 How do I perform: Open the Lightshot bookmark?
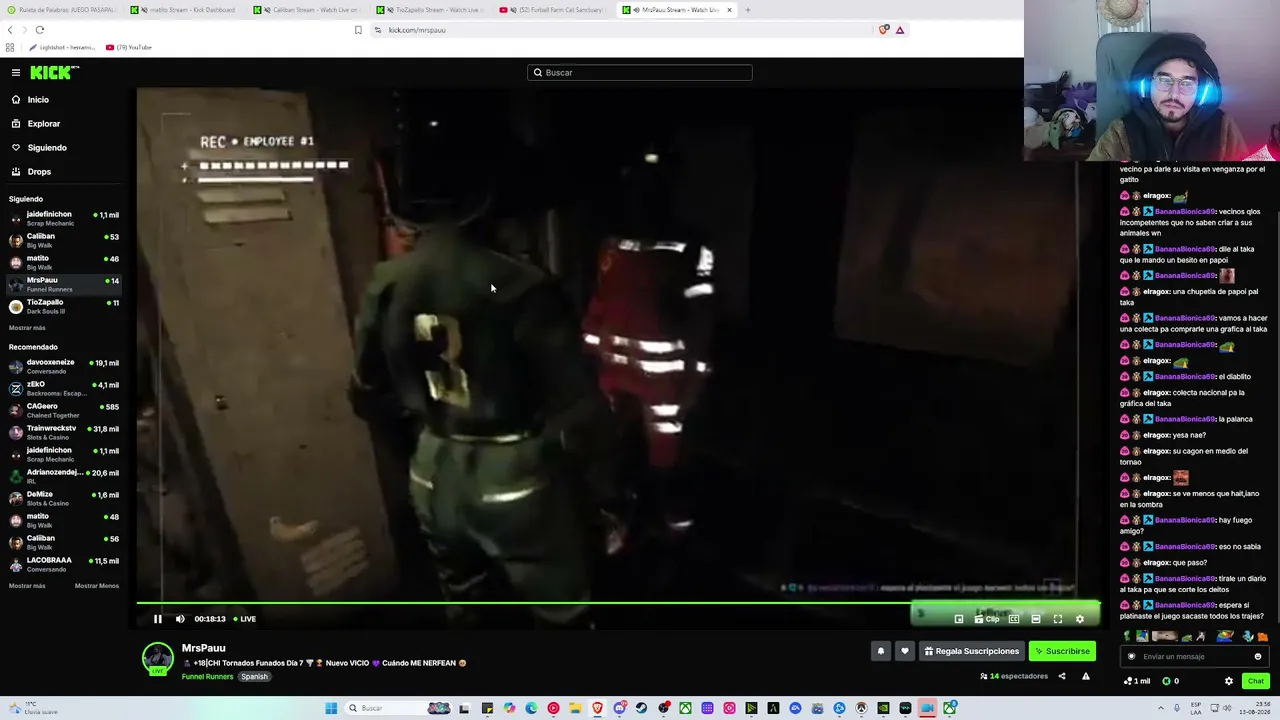(62, 47)
